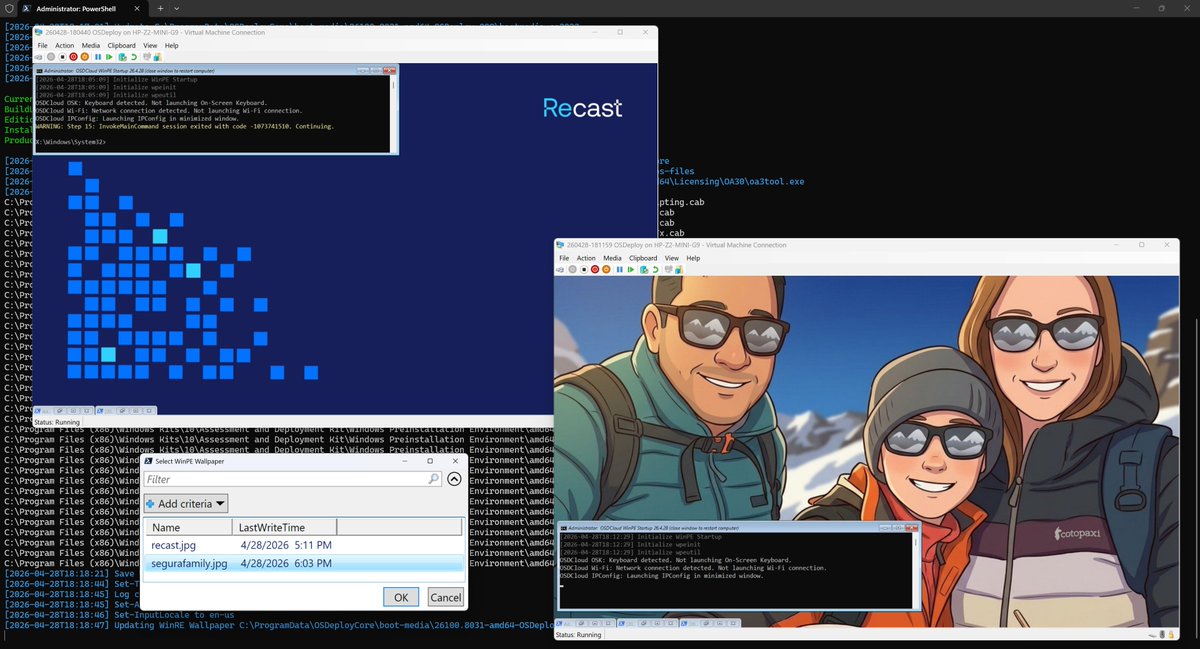1200x649 pixels.
Task: Minimize the 180440 Virtual Machine Connection window
Action: tap(597, 32)
